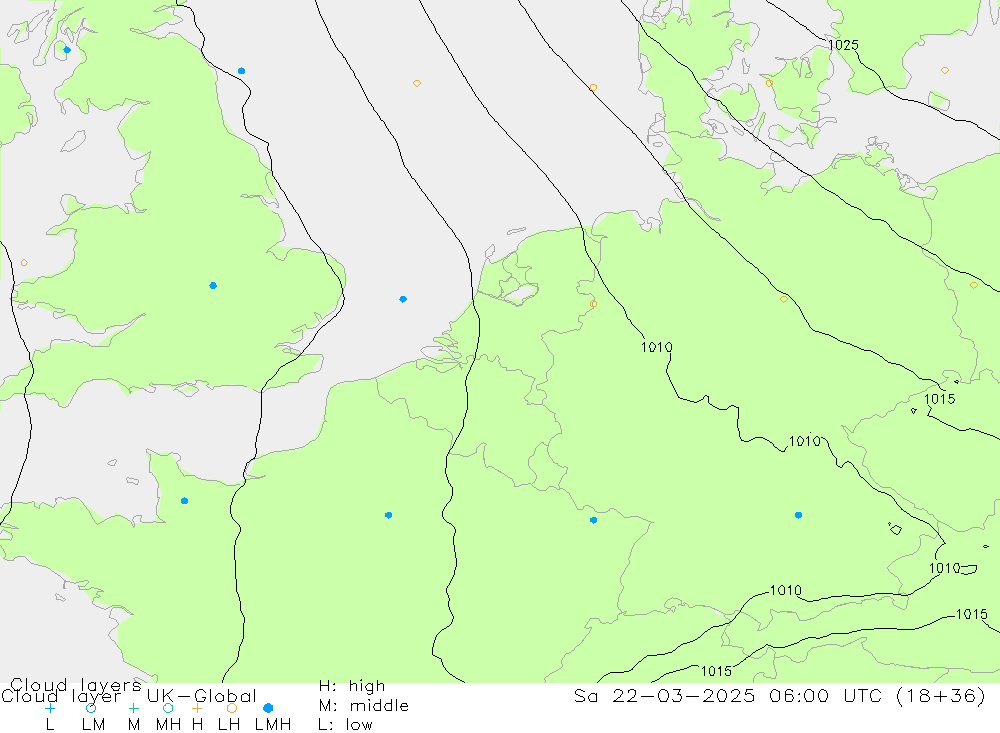1000x733 pixels.
Task: Click the 'LMH' legend label text
Action: click(273, 725)
